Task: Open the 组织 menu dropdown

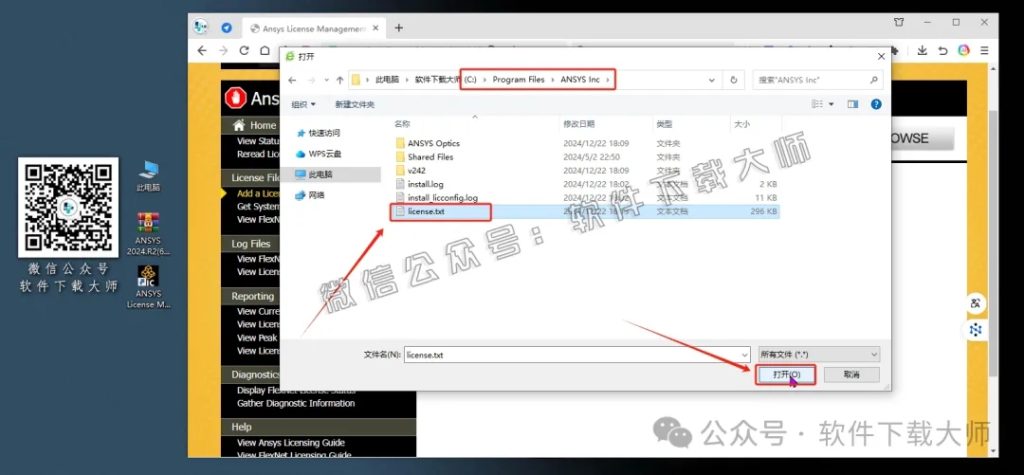Action: pos(304,105)
